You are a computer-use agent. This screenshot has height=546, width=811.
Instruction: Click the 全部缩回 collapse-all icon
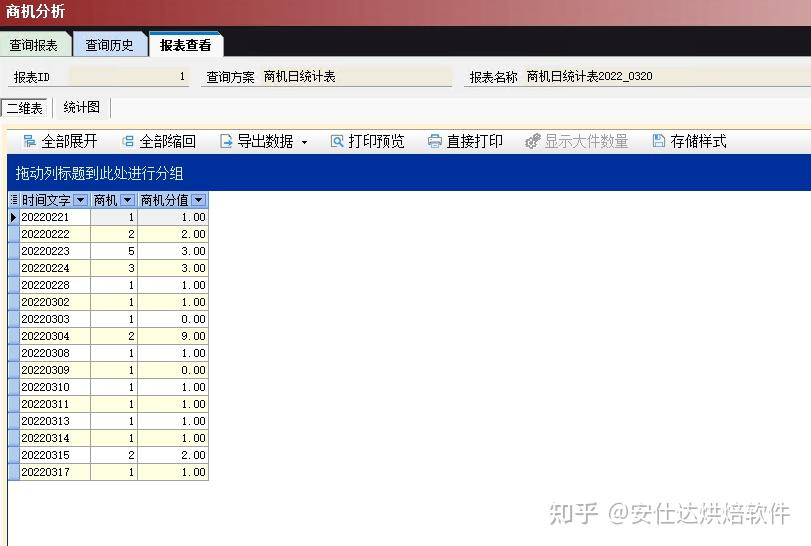(x=128, y=141)
